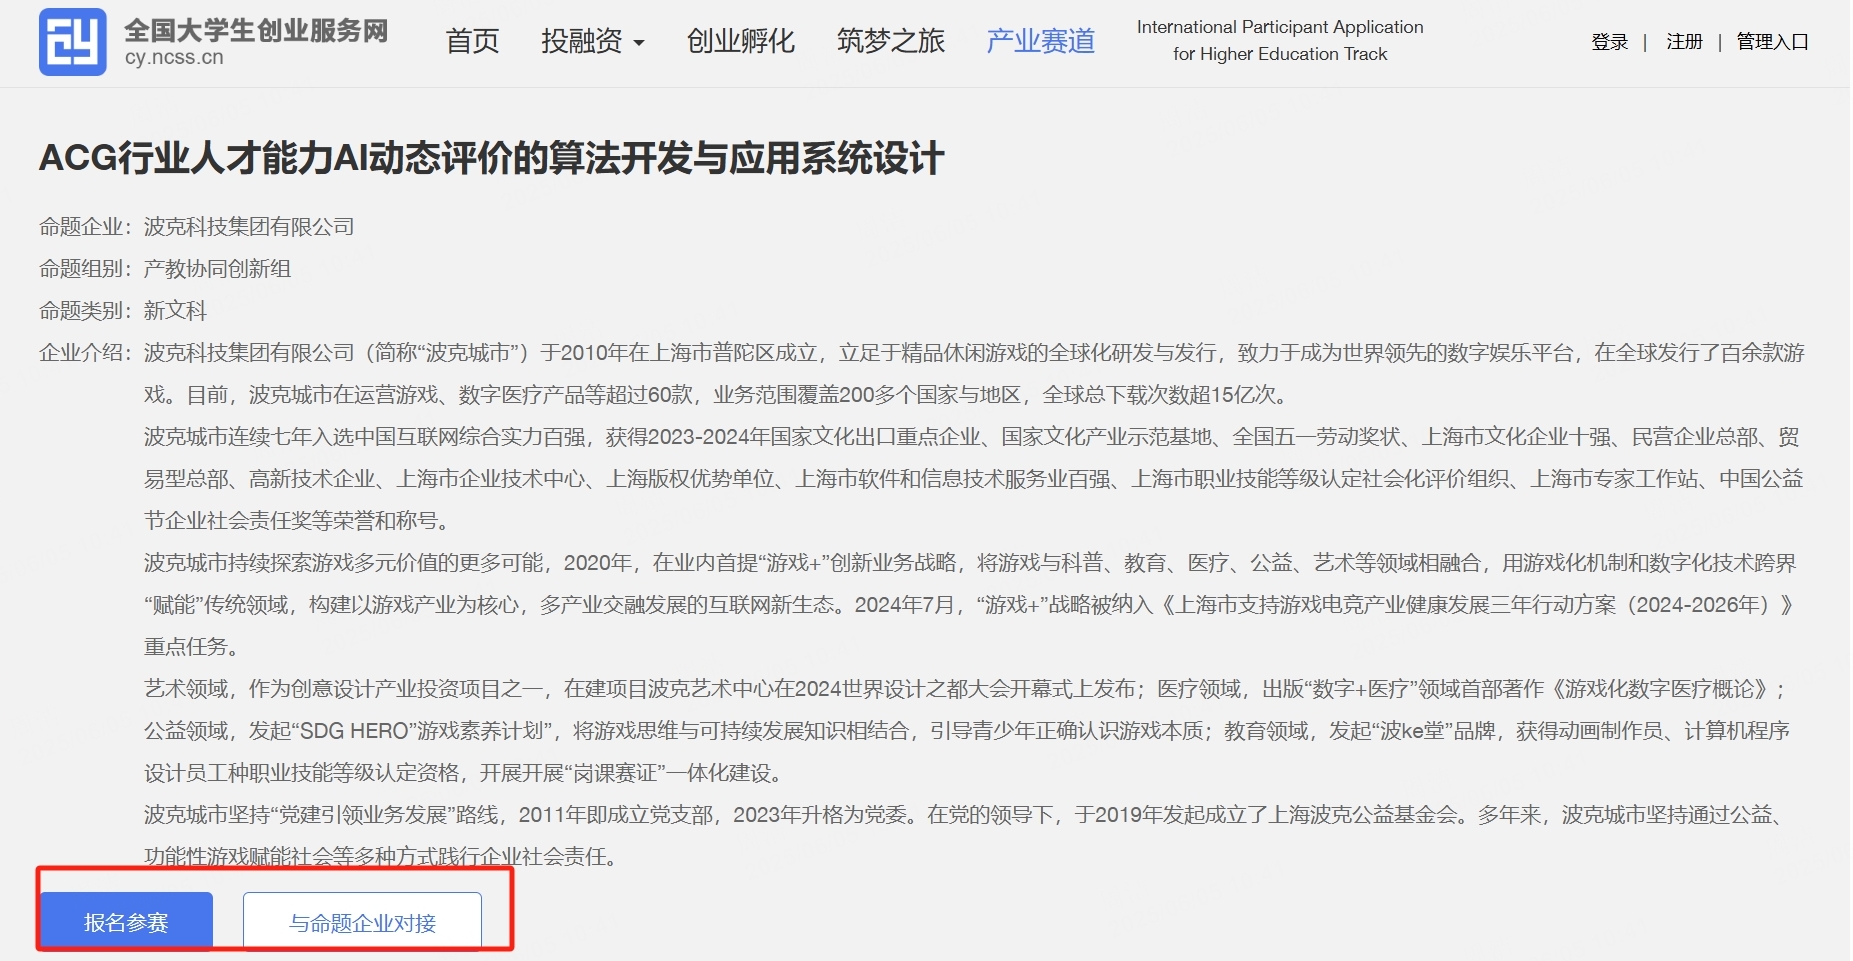Open the 管理入口 admin entrance

1772,42
